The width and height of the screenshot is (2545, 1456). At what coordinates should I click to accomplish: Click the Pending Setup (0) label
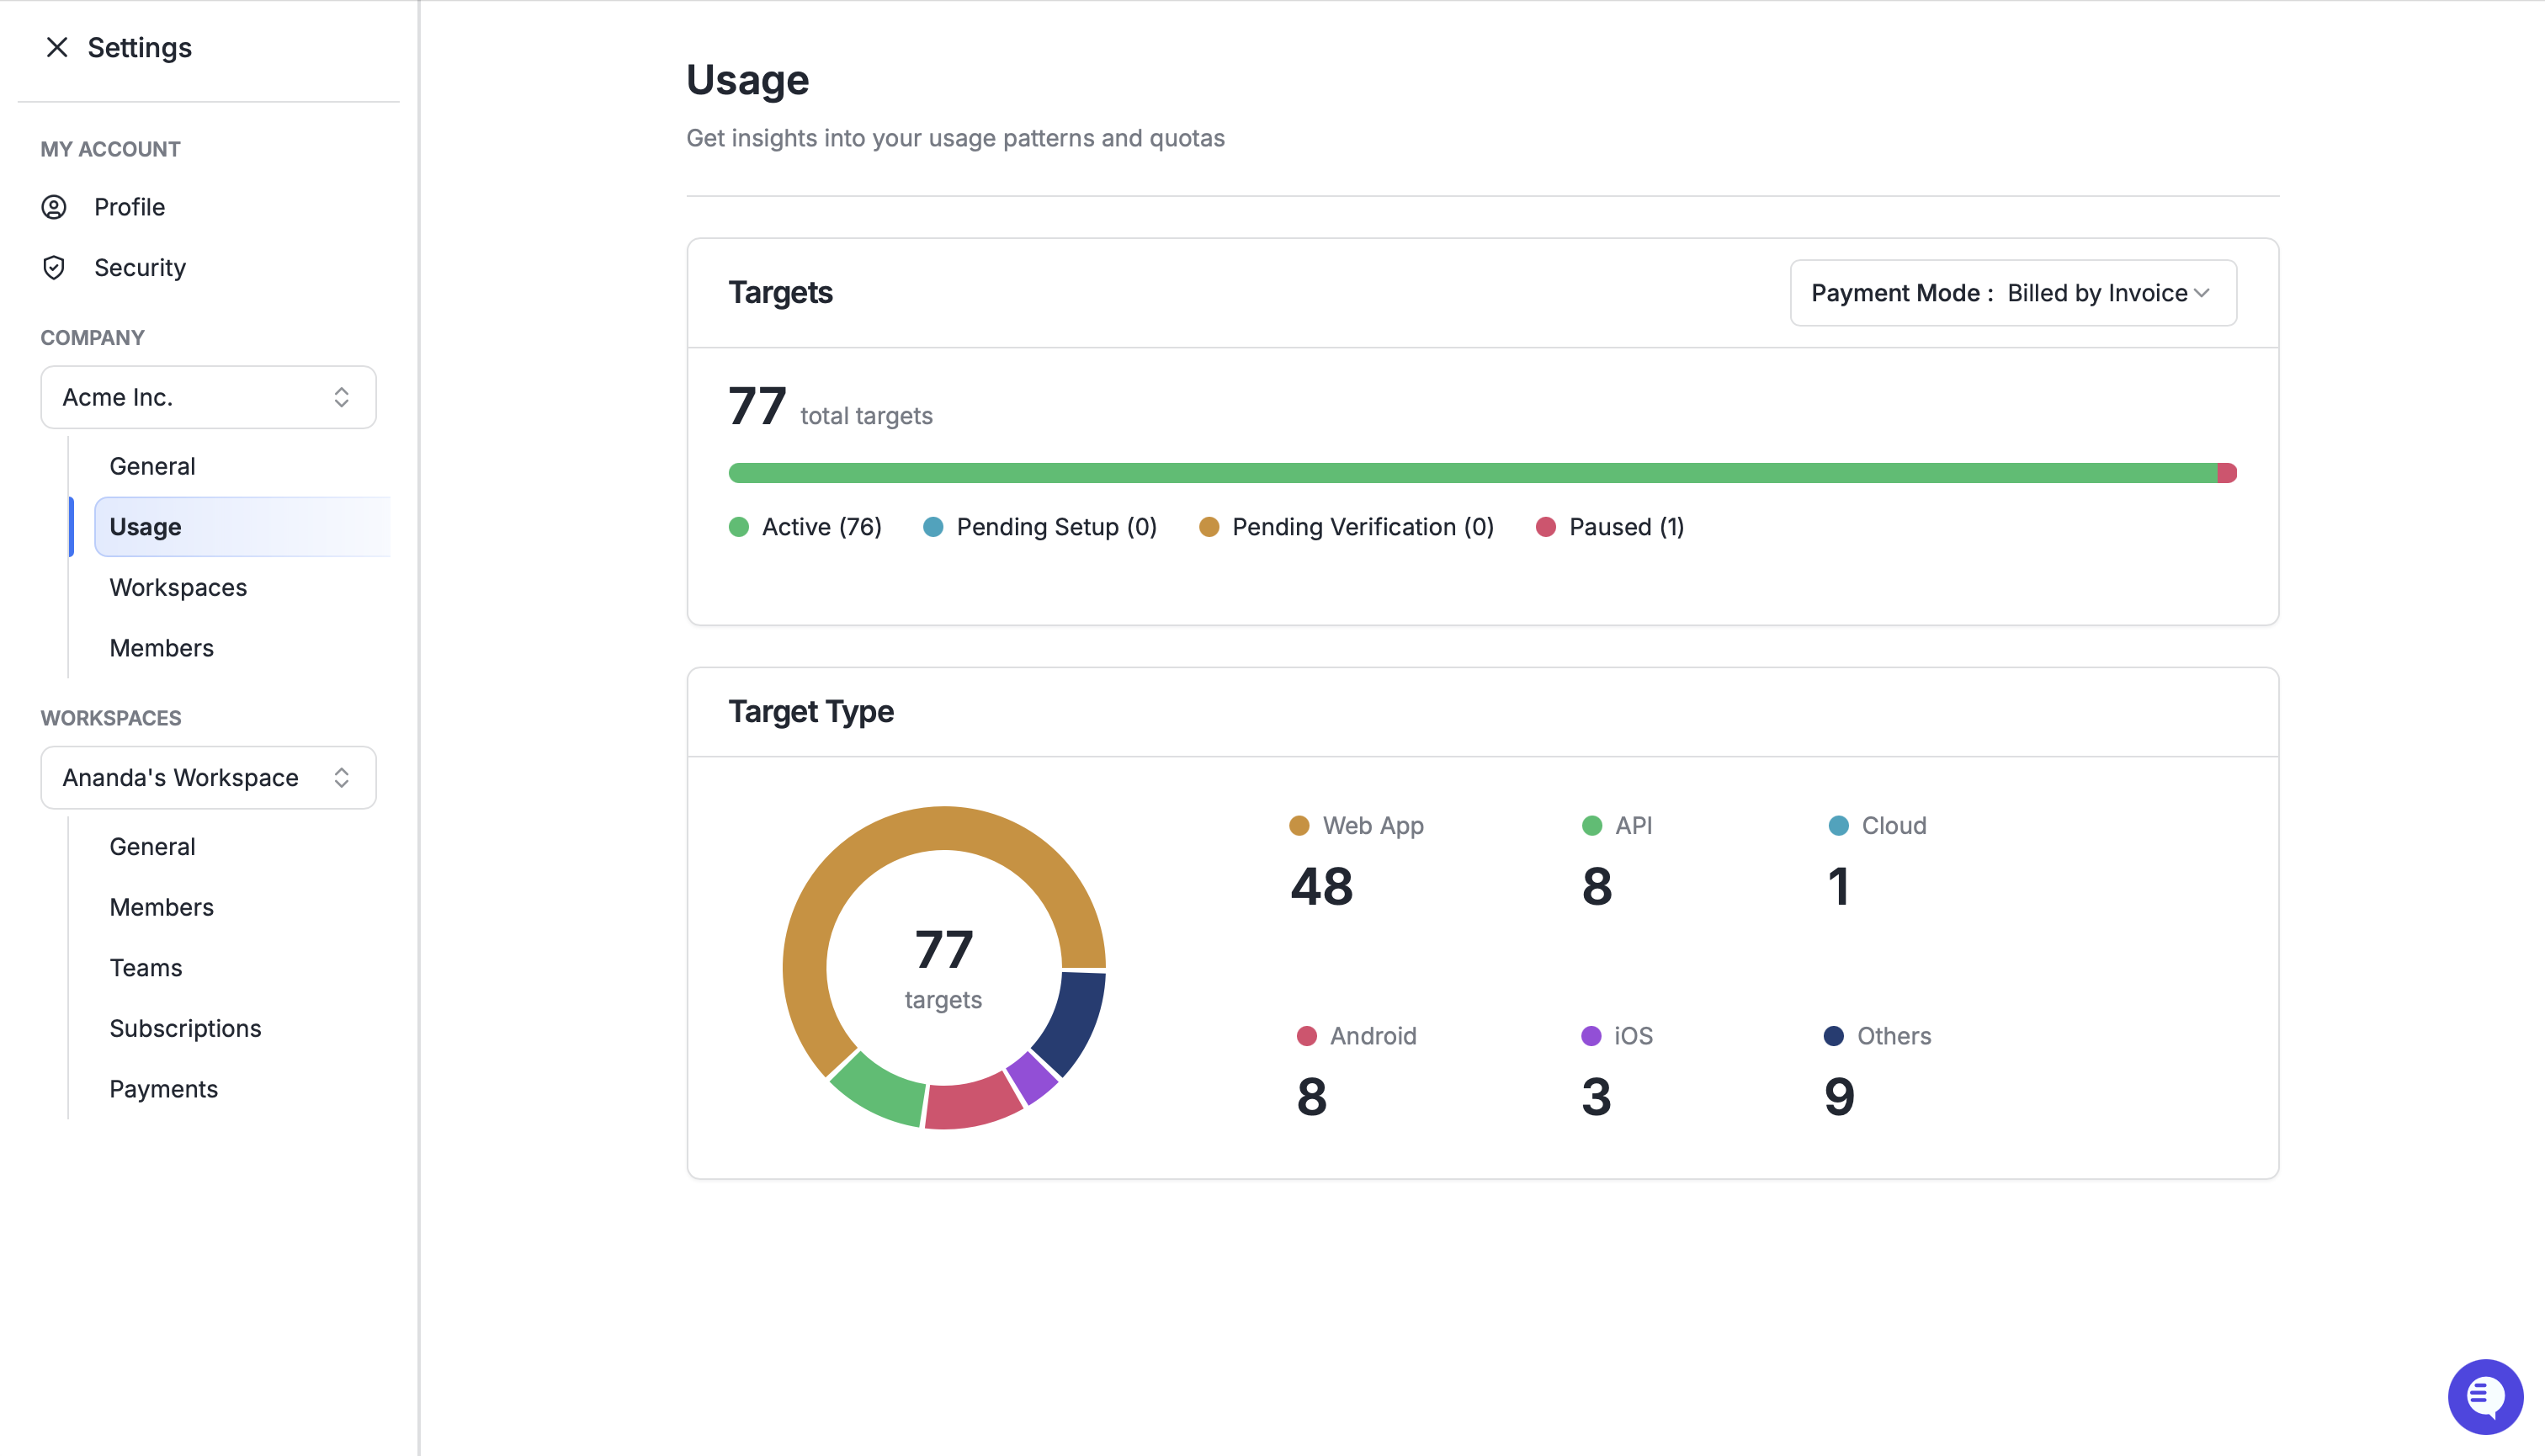(x=1057, y=527)
